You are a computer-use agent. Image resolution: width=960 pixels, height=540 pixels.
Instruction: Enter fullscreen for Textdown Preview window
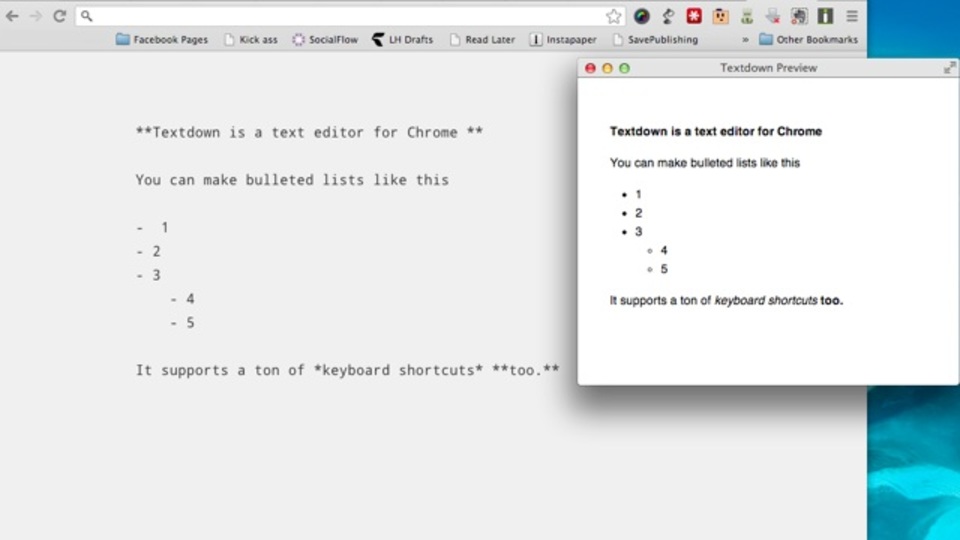click(949, 68)
